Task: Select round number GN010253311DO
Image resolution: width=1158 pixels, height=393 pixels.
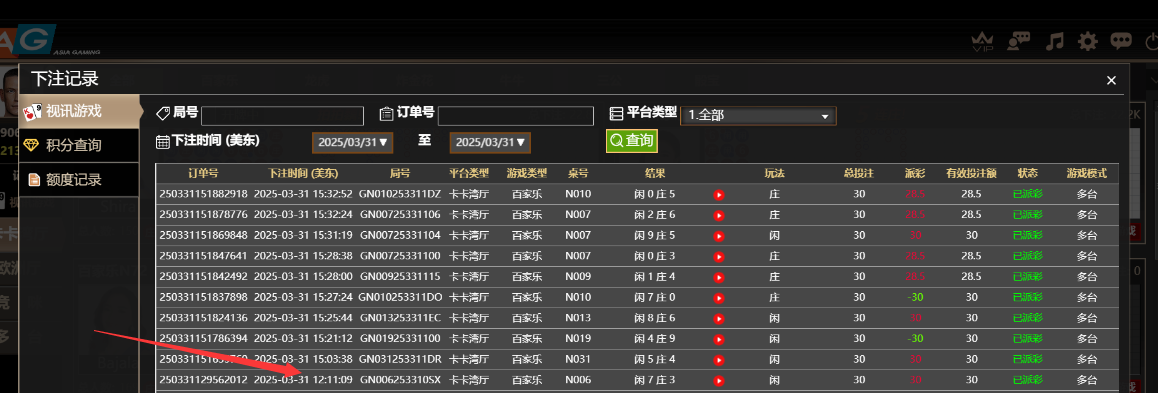Action: (x=400, y=298)
